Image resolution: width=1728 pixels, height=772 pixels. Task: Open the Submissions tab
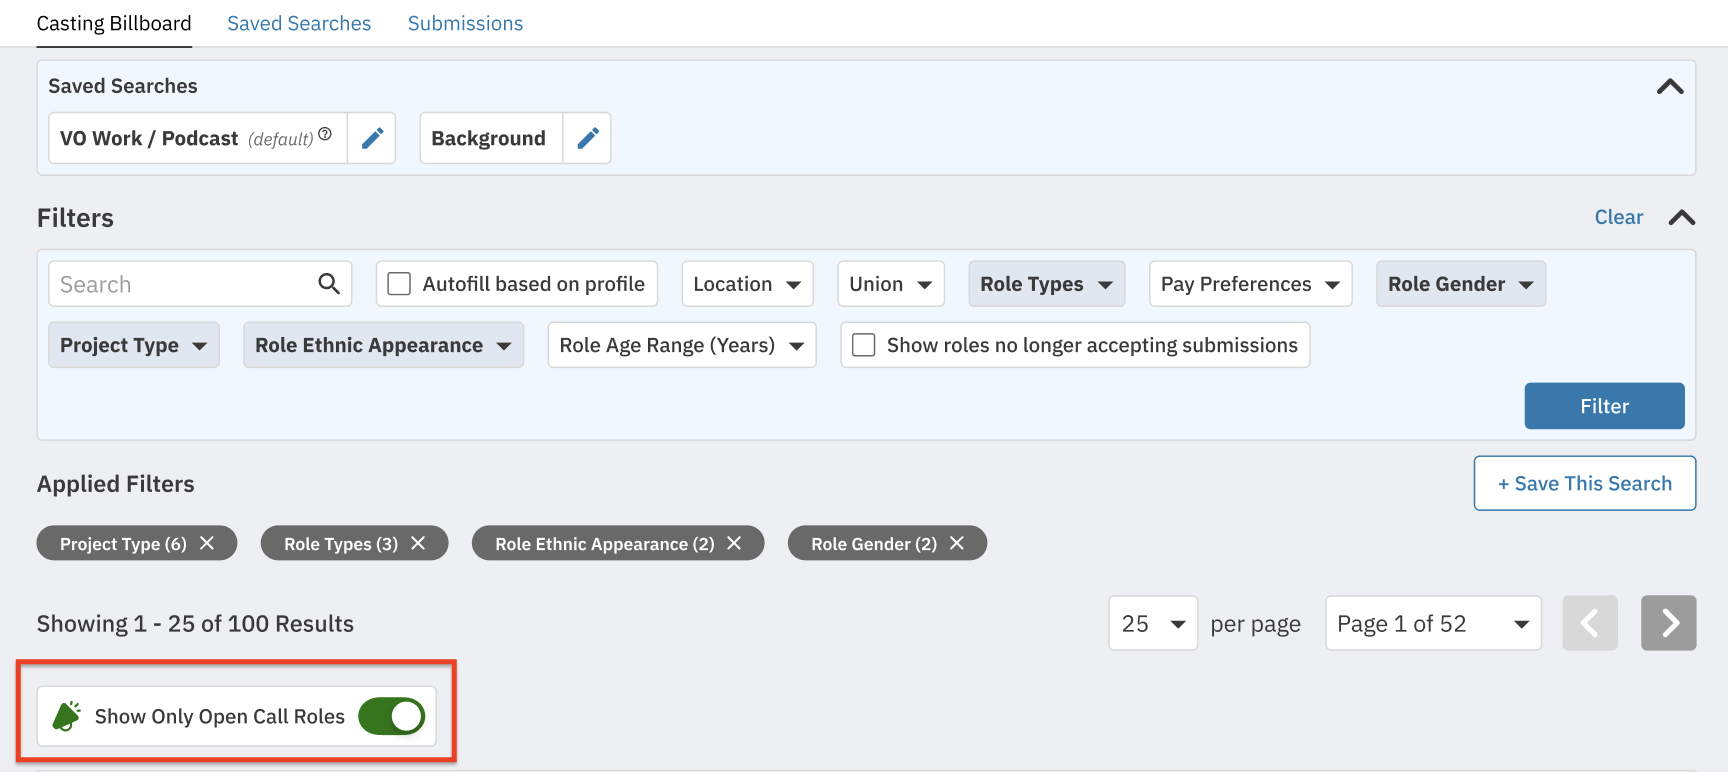point(465,23)
